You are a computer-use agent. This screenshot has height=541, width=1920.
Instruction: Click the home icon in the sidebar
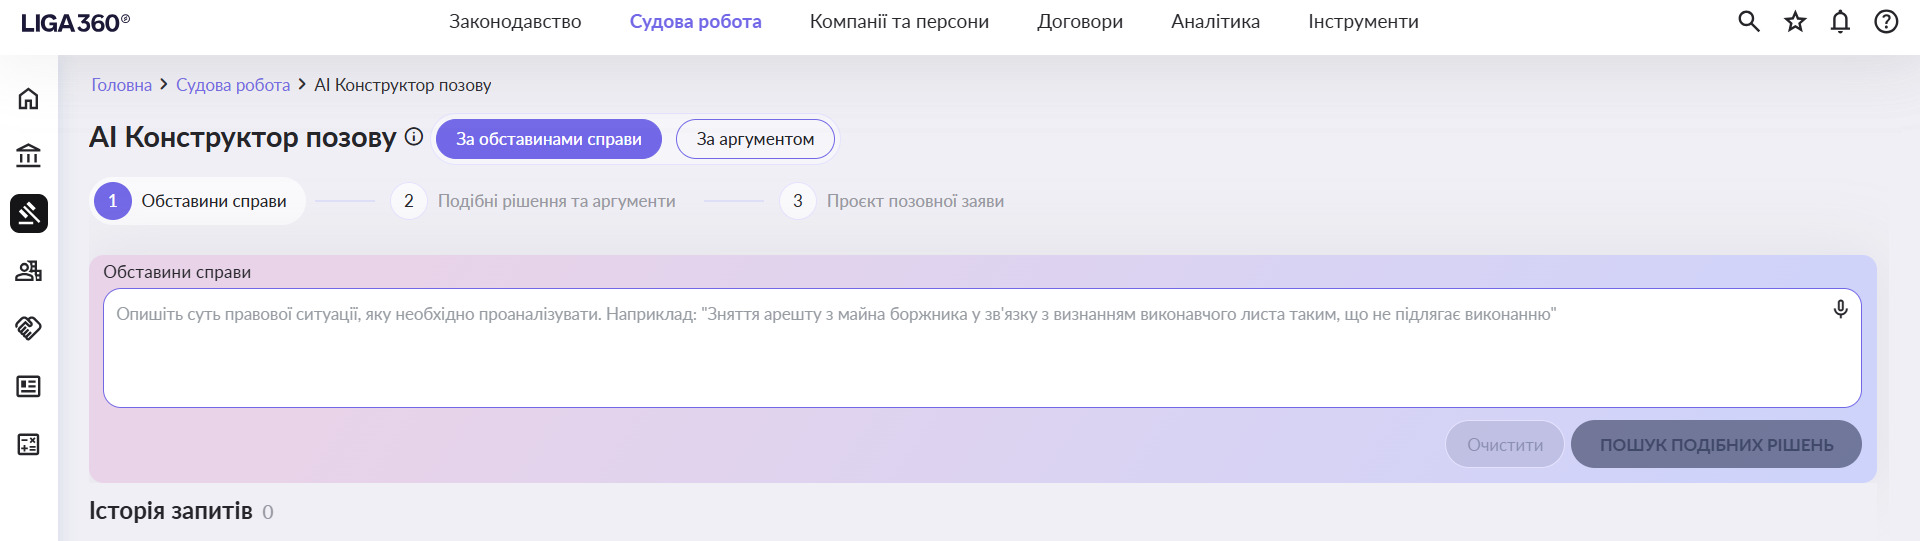(x=29, y=99)
